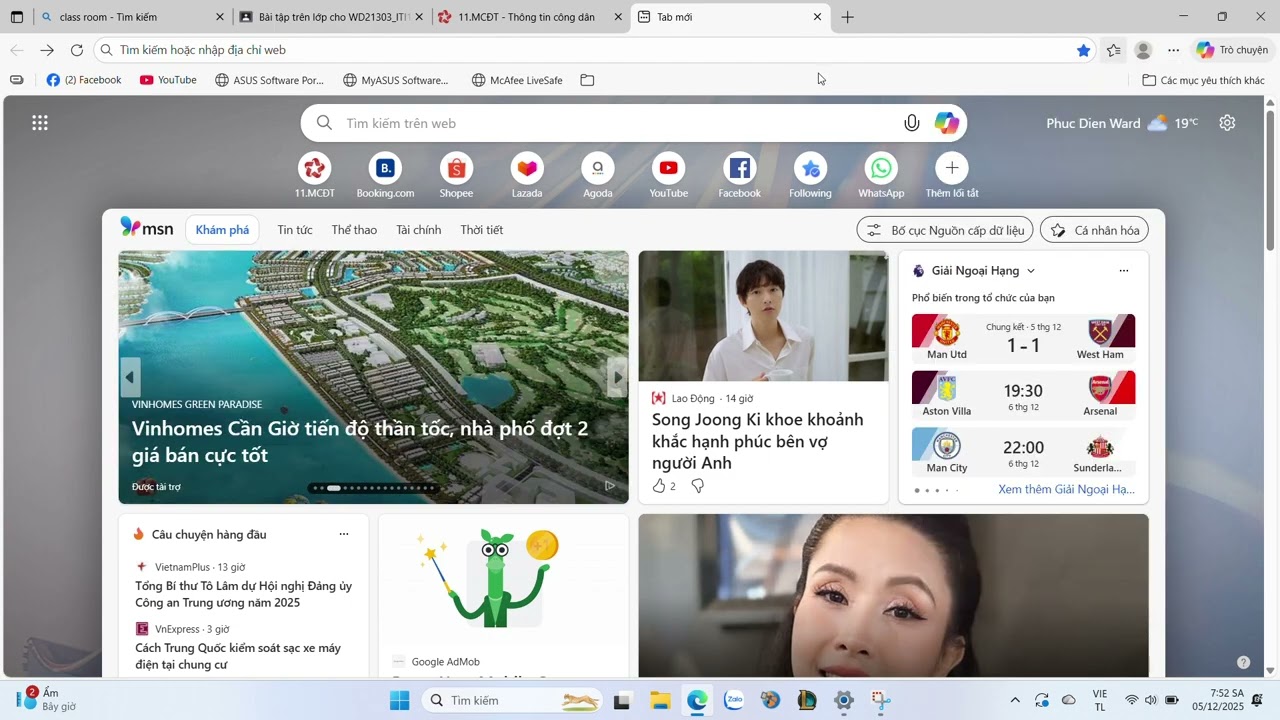The image size is (1280, 720).
Task: Select the Tài chính tab
Action: point(418,230)
